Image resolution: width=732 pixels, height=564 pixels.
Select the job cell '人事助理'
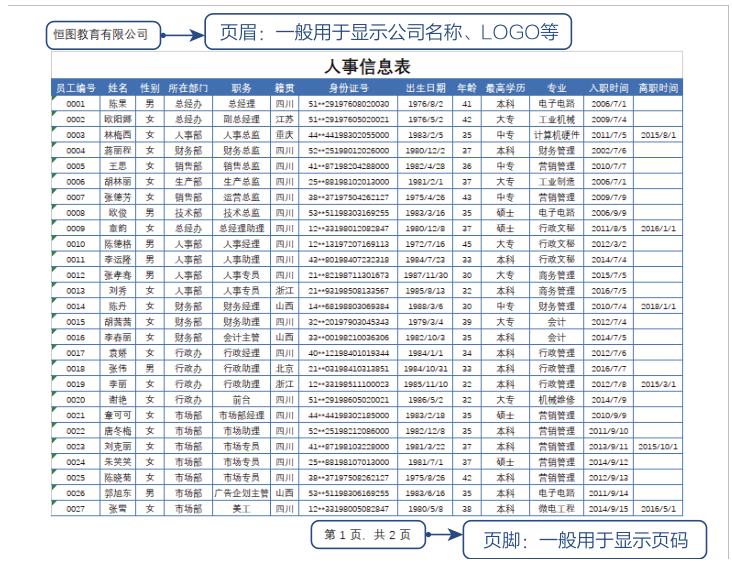click(241, 260)
